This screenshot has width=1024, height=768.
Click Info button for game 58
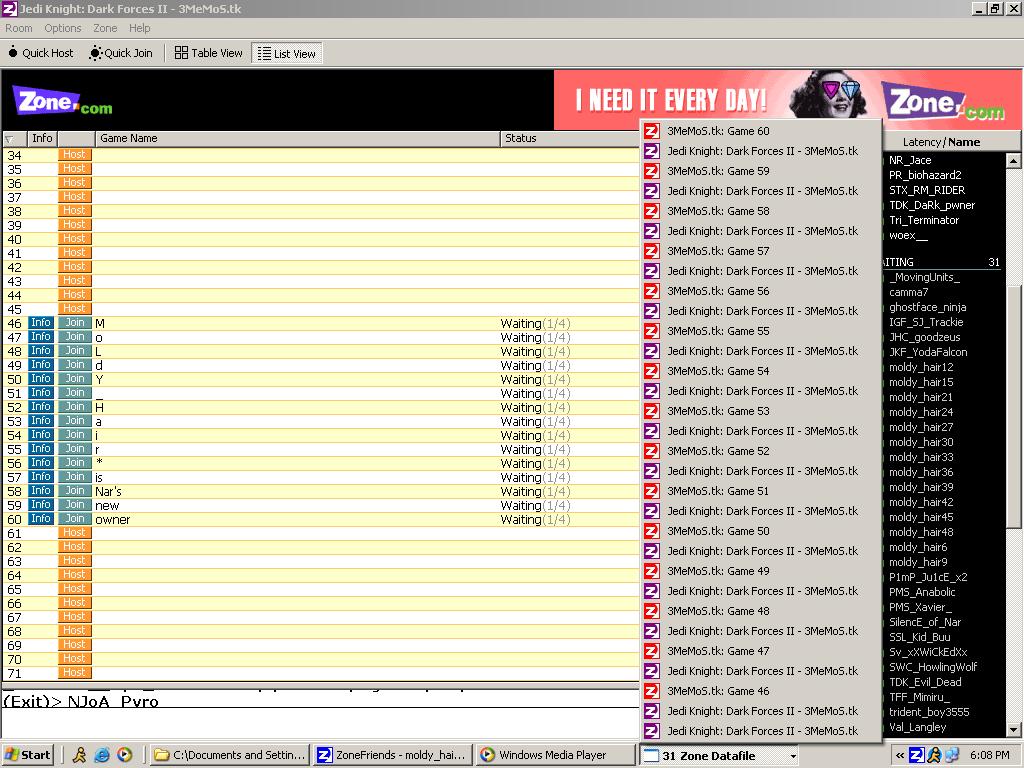pyautogui.click(x=40, y=491)
